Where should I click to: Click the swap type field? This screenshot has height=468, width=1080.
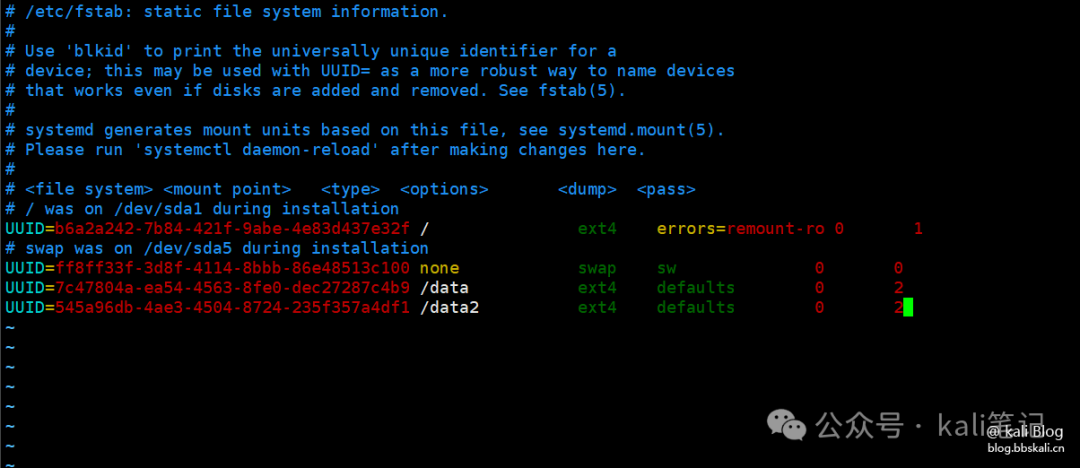597,268
